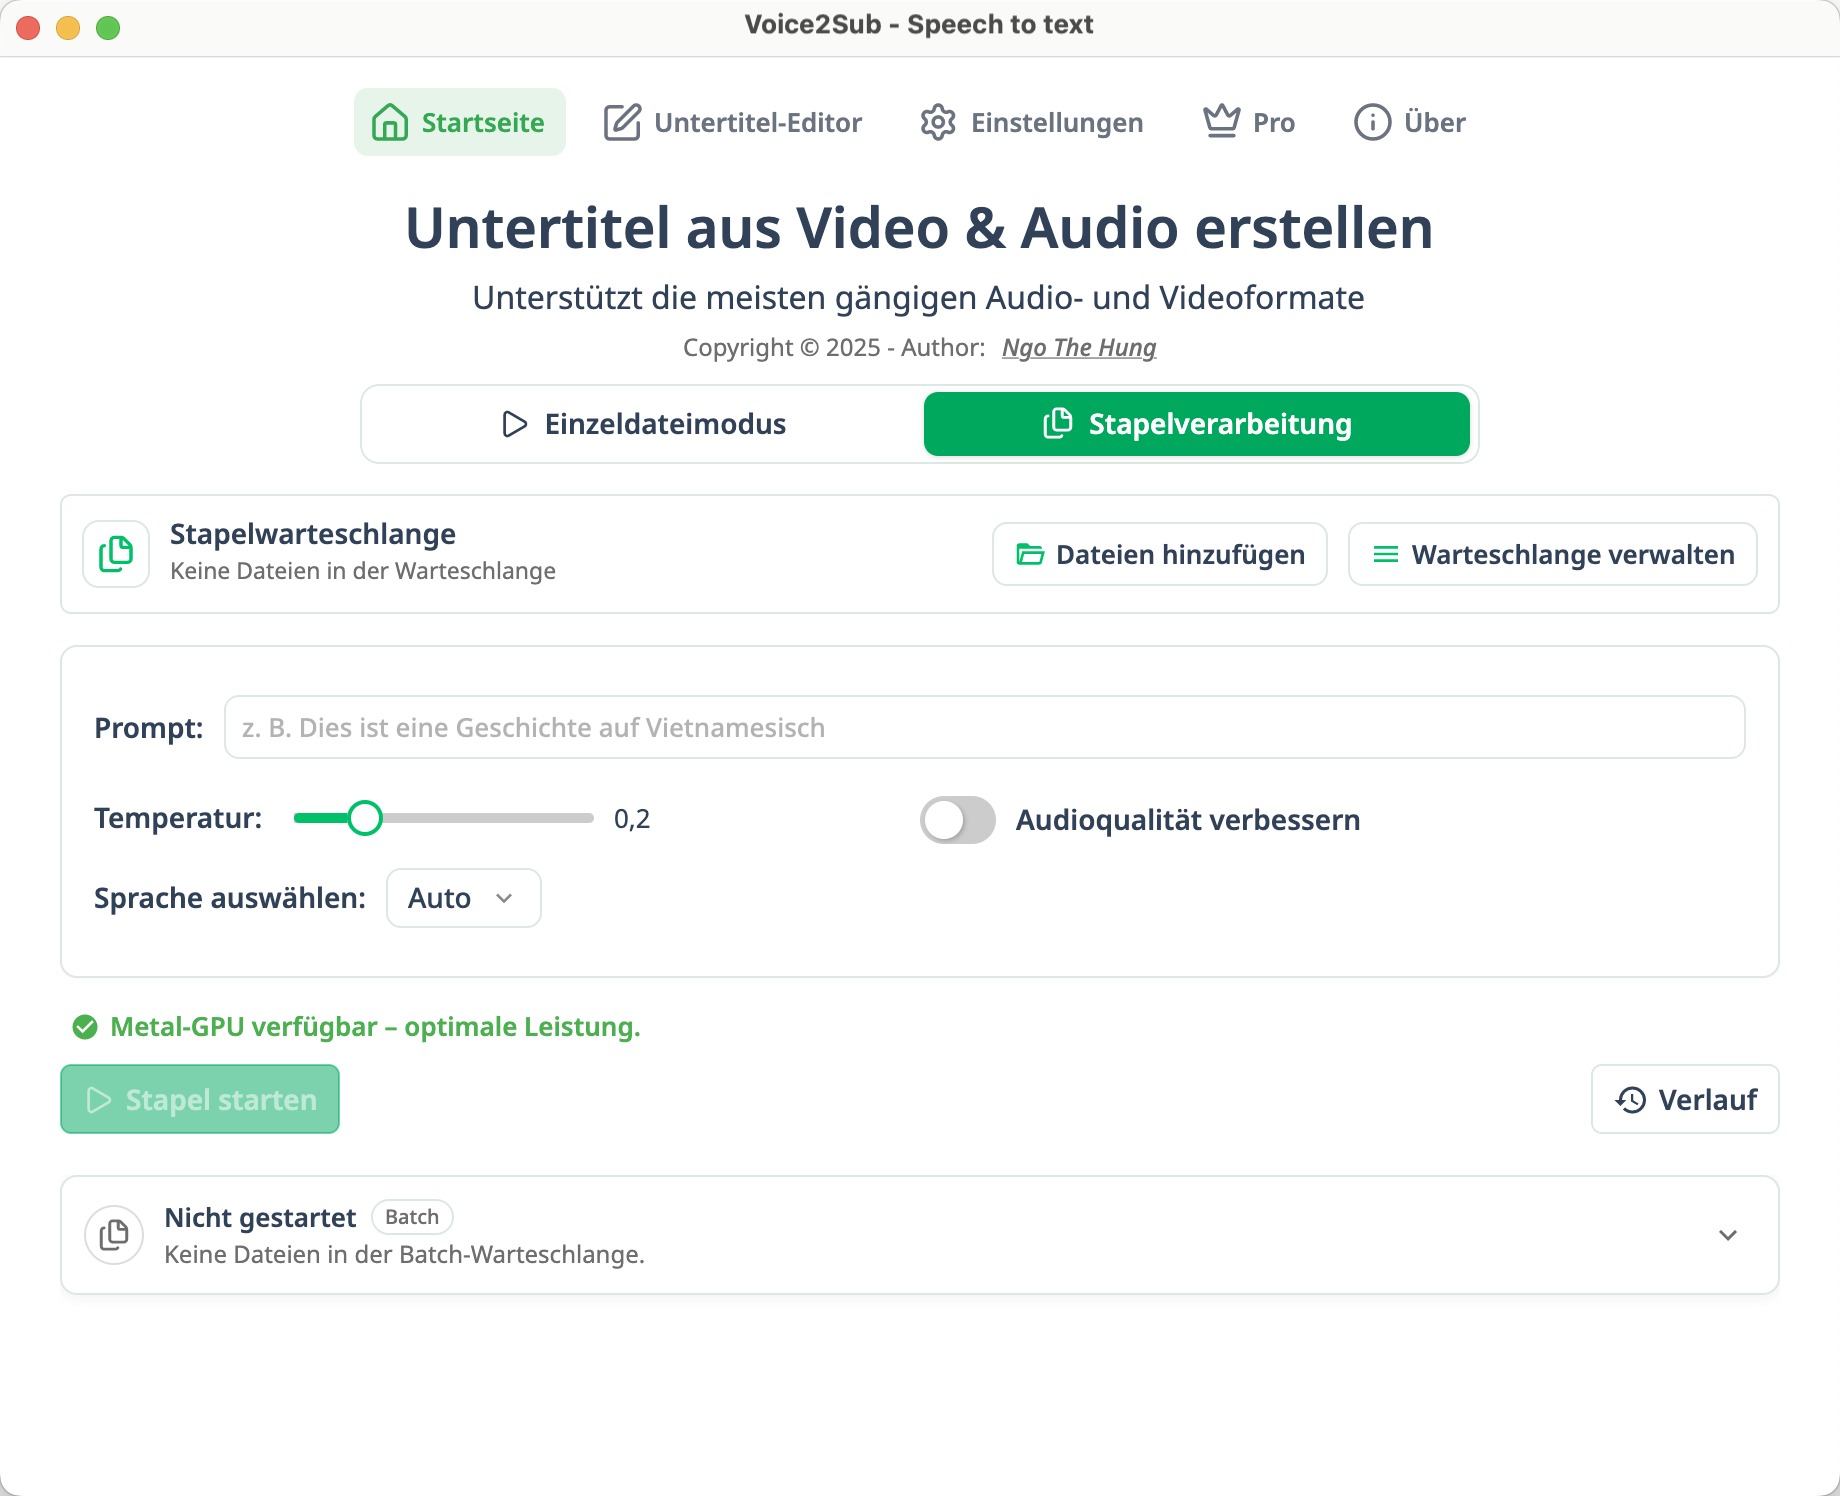Switch to Einzeldateimodus
Screen dimensions: 1840x1496
[x=644, y=424]
